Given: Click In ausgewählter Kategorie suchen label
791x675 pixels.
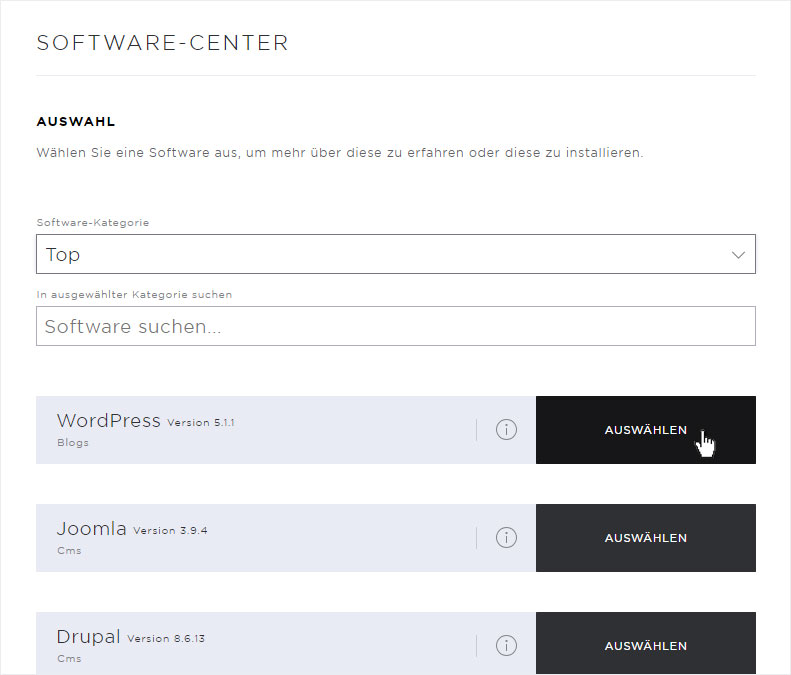Looking at the screenshot, I should 134,295.
